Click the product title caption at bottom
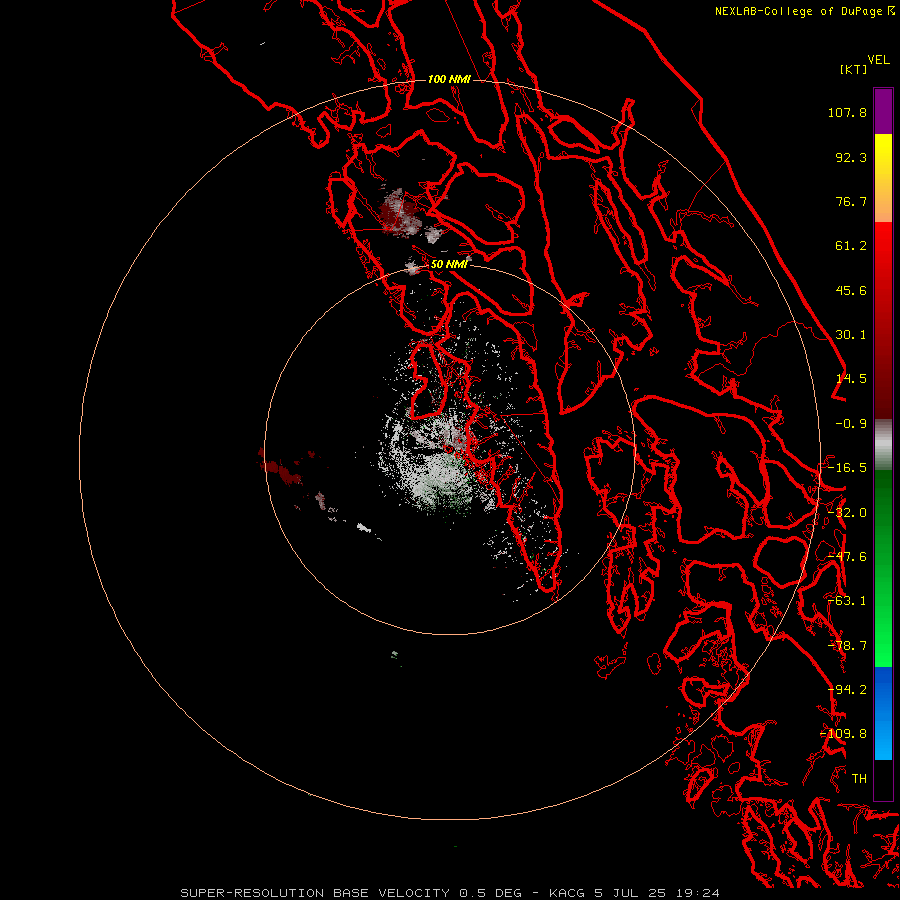The width and height of the screenshot is (900, 900). (x=449, y=893)
